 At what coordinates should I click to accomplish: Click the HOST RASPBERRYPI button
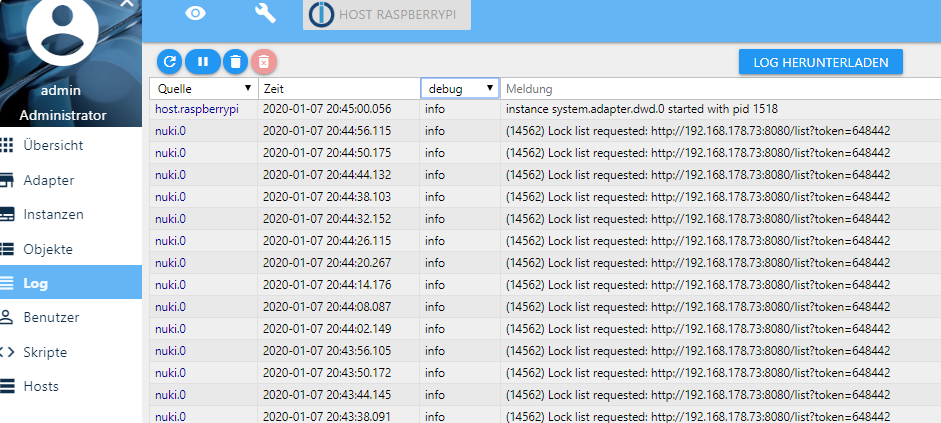coord(387,14)
